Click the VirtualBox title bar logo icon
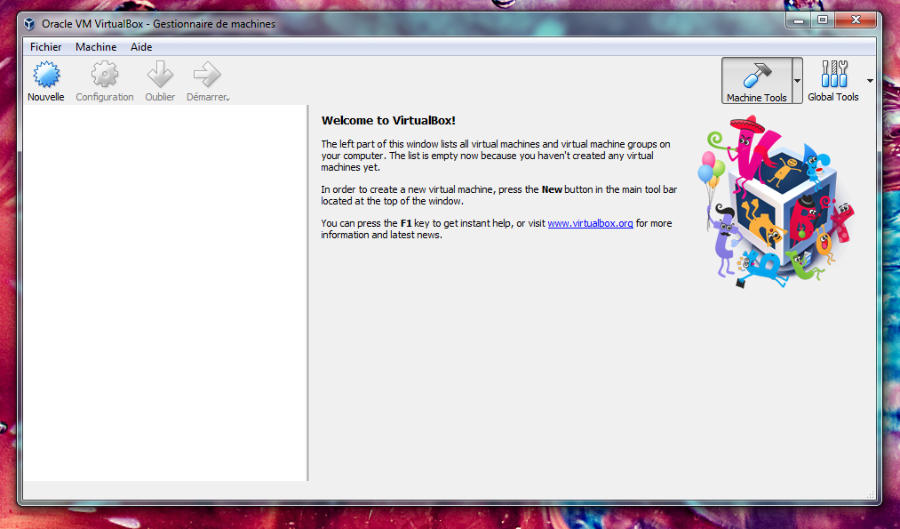Image resolution: width=900 pixels, height=529 pixels. (29, 24)
